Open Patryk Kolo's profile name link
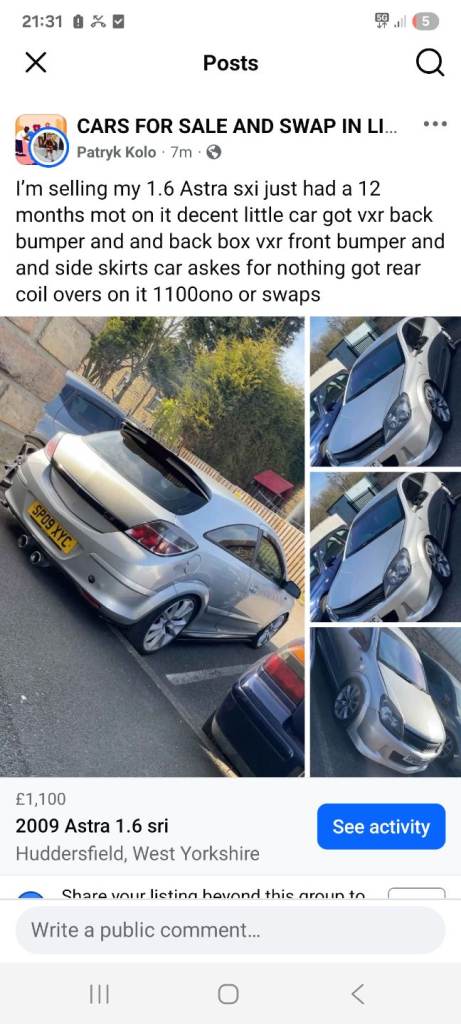The height and width of the screenshot is (1024, 461). coord(116,153)
